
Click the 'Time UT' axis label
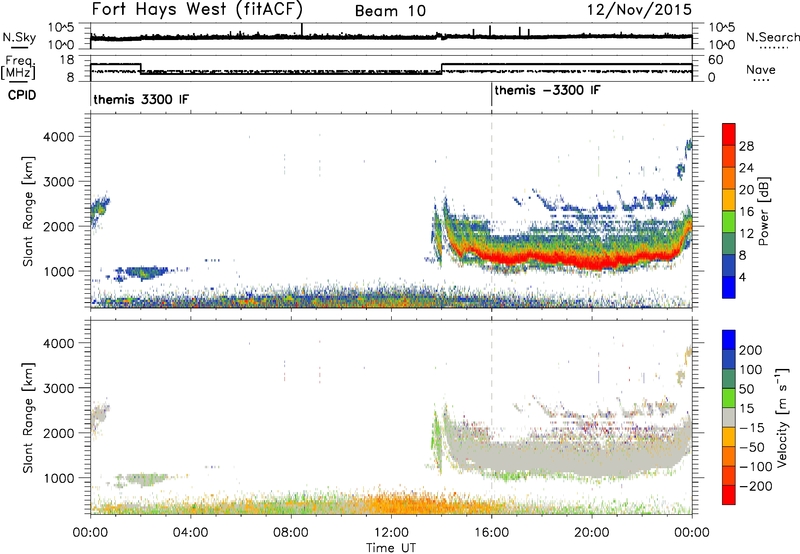tap(391, 548)
